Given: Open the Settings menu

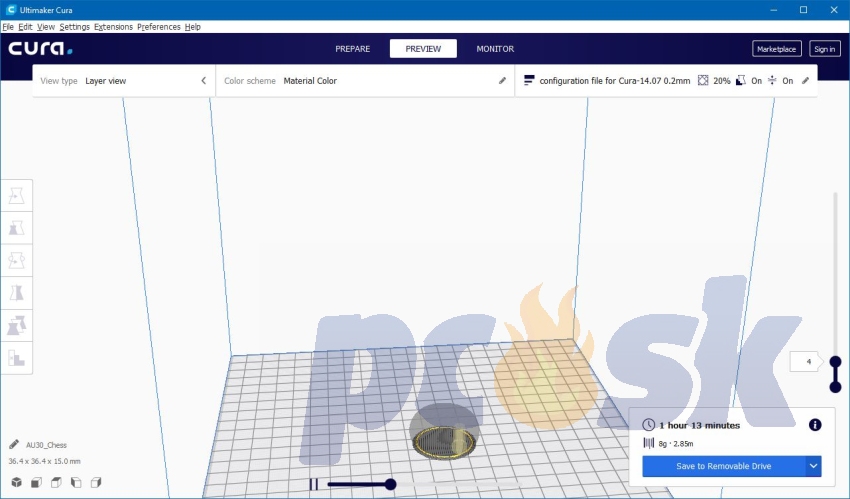Looking at the screenshot, I should pyautogui.click(x=74, y=27).
